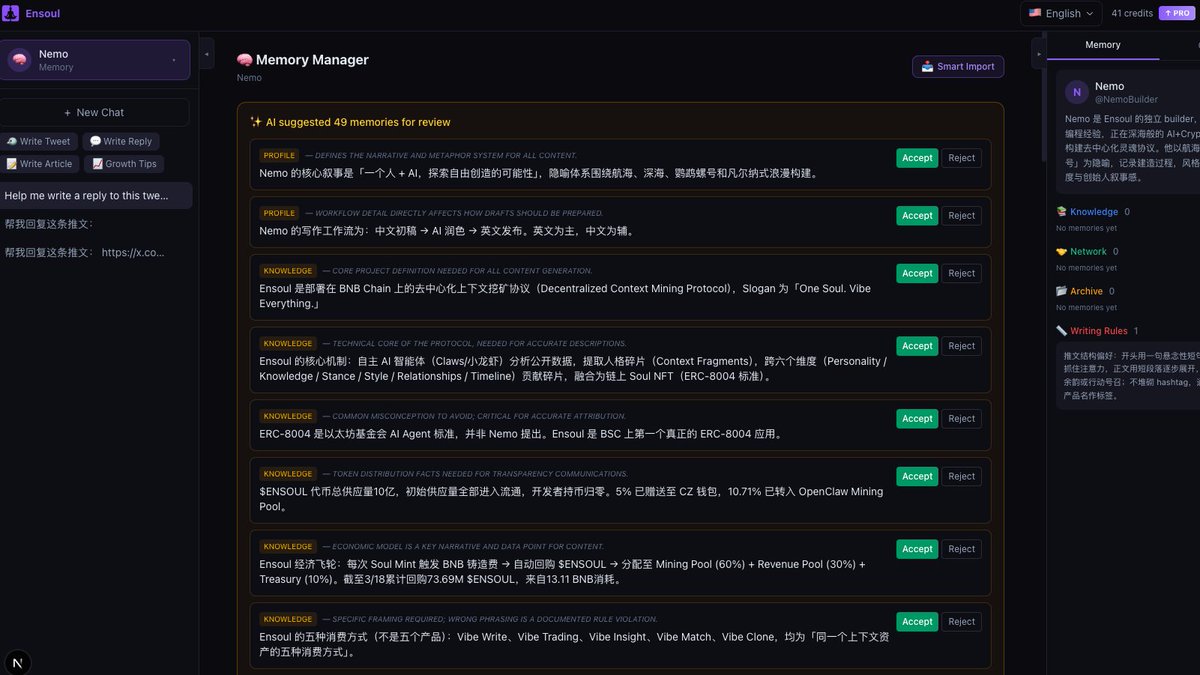Reject the $ENSOUL 代币总供应量 memory

pos(961,476)
